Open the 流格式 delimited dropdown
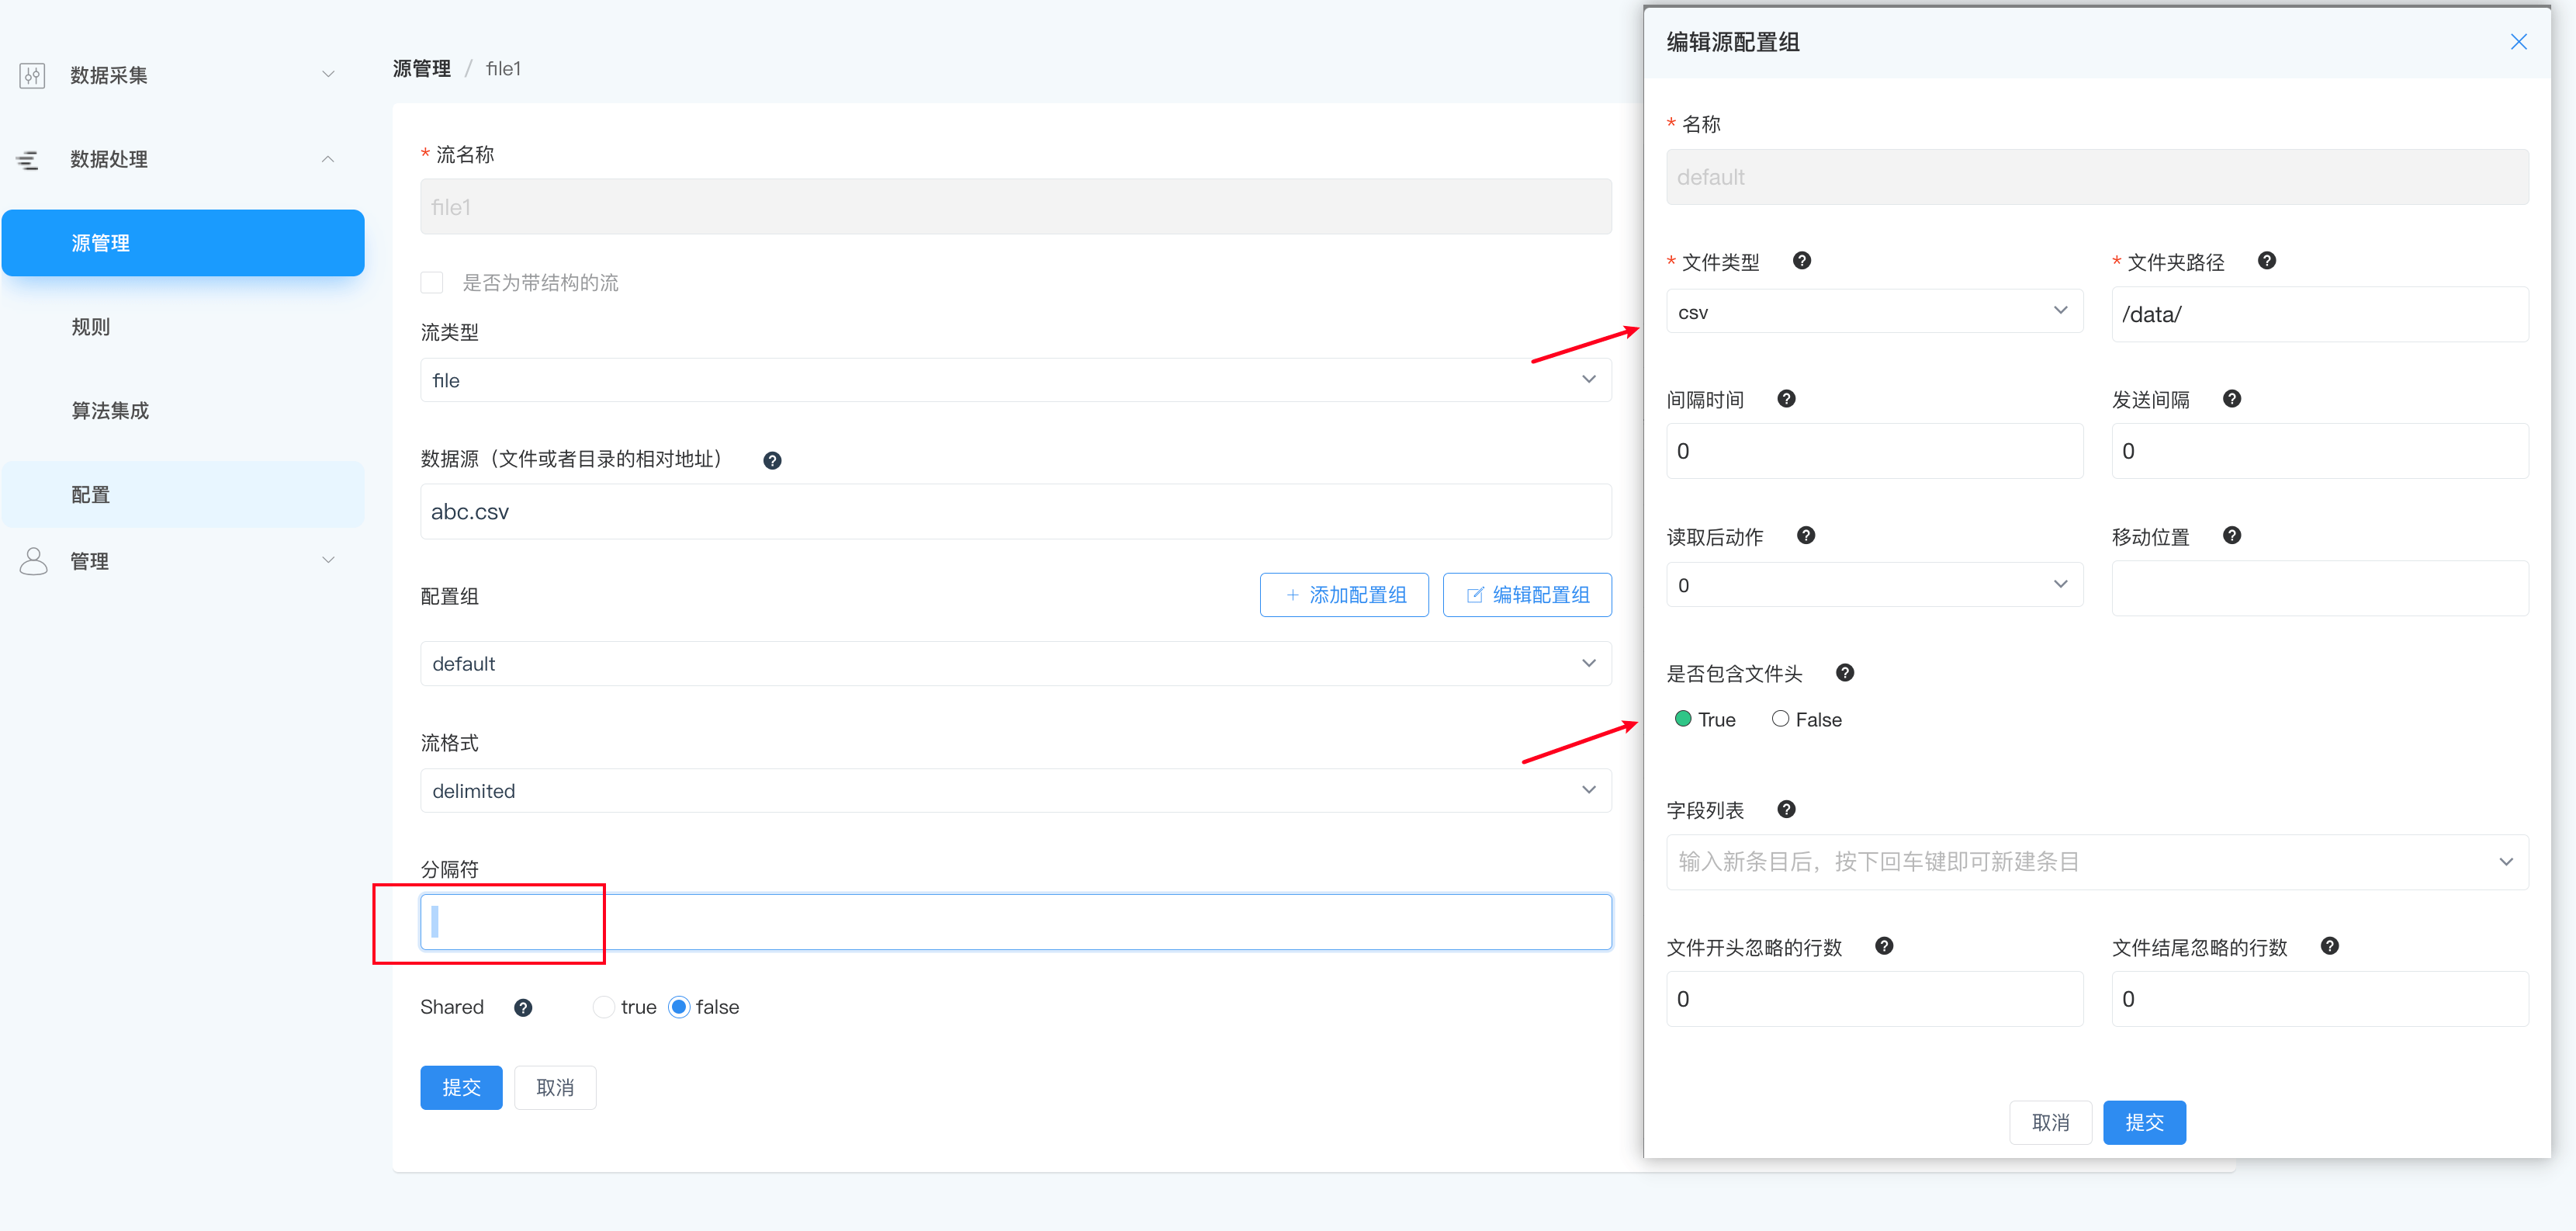The image size is (2576, 1231). [1014, 791]
